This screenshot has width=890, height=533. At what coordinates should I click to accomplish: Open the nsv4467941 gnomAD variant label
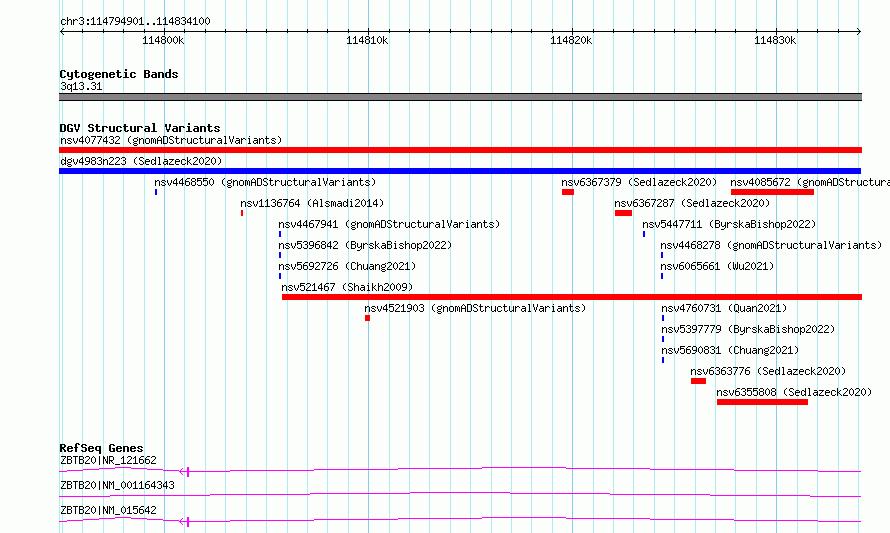click(x=389, y=224)
